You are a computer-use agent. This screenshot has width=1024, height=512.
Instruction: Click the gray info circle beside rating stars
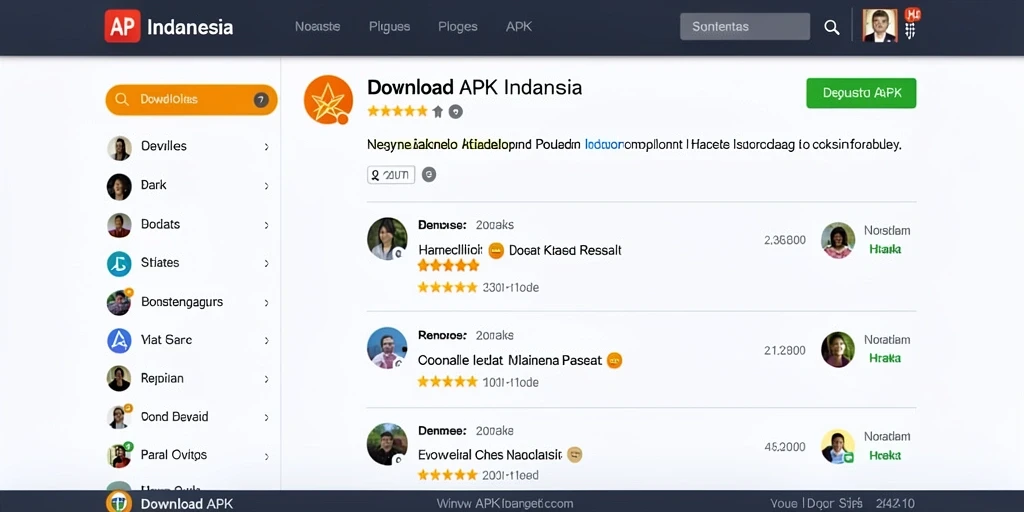coord(456,112)
